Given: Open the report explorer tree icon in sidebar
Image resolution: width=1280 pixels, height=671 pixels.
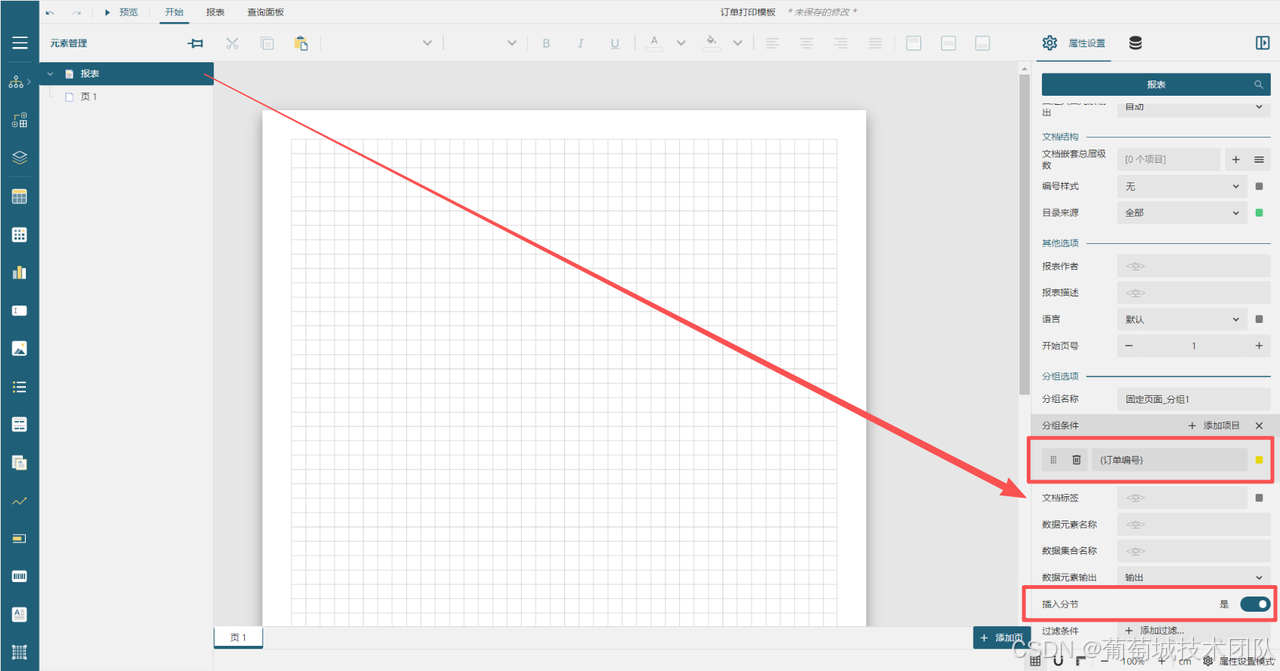Looking at the screenshot, I should tap(16, 82).
